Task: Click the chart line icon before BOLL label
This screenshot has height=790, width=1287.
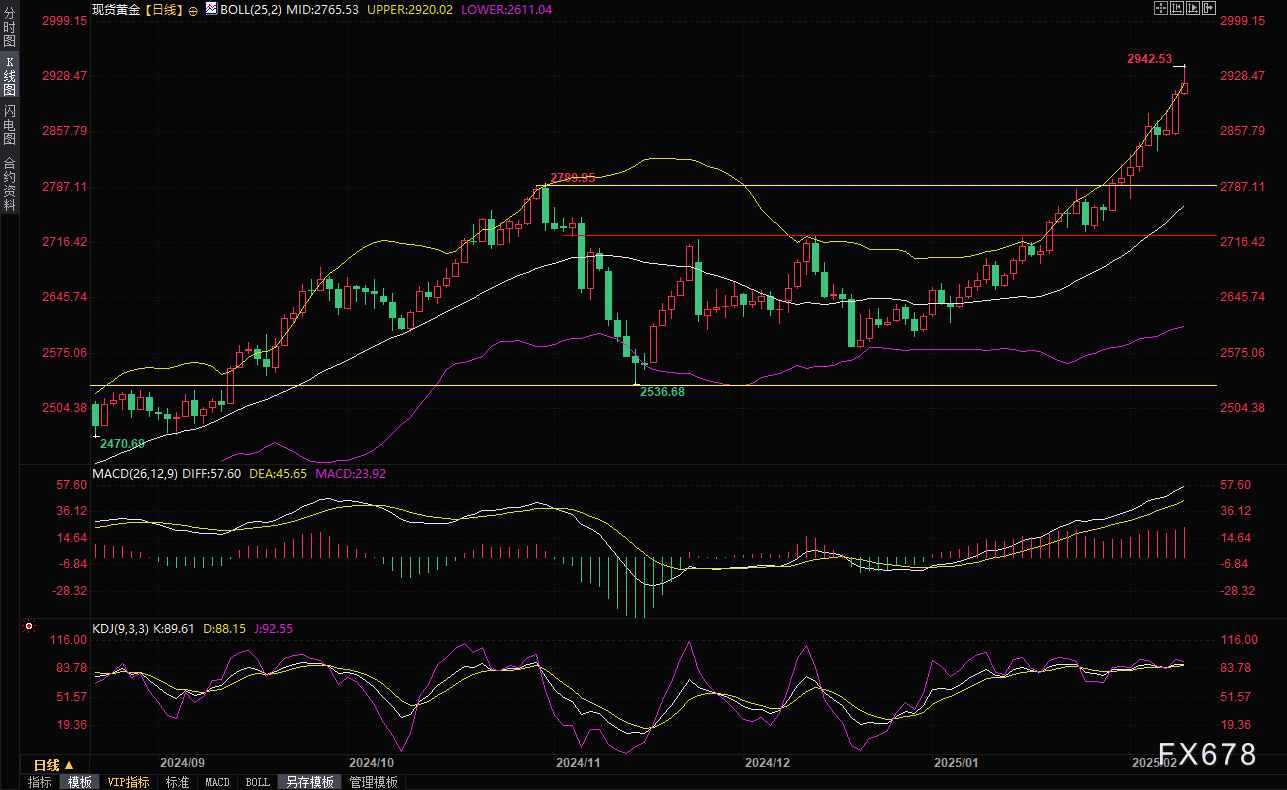Action: [210, 8]
